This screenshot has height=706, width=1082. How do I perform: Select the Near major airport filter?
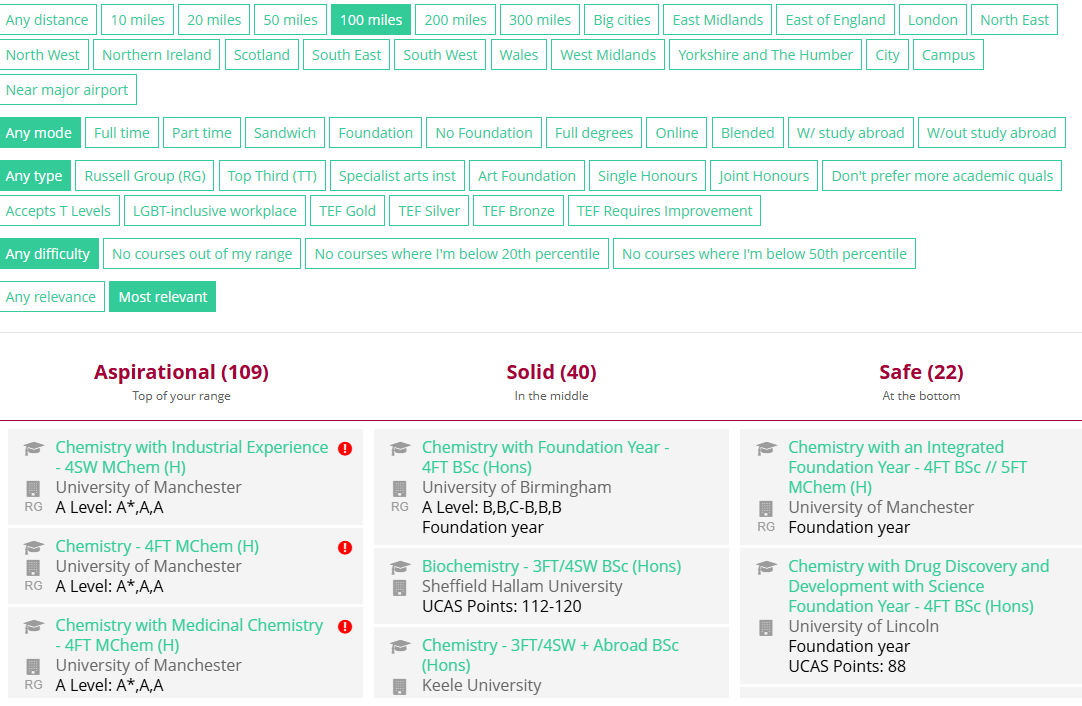pos(67,90)
